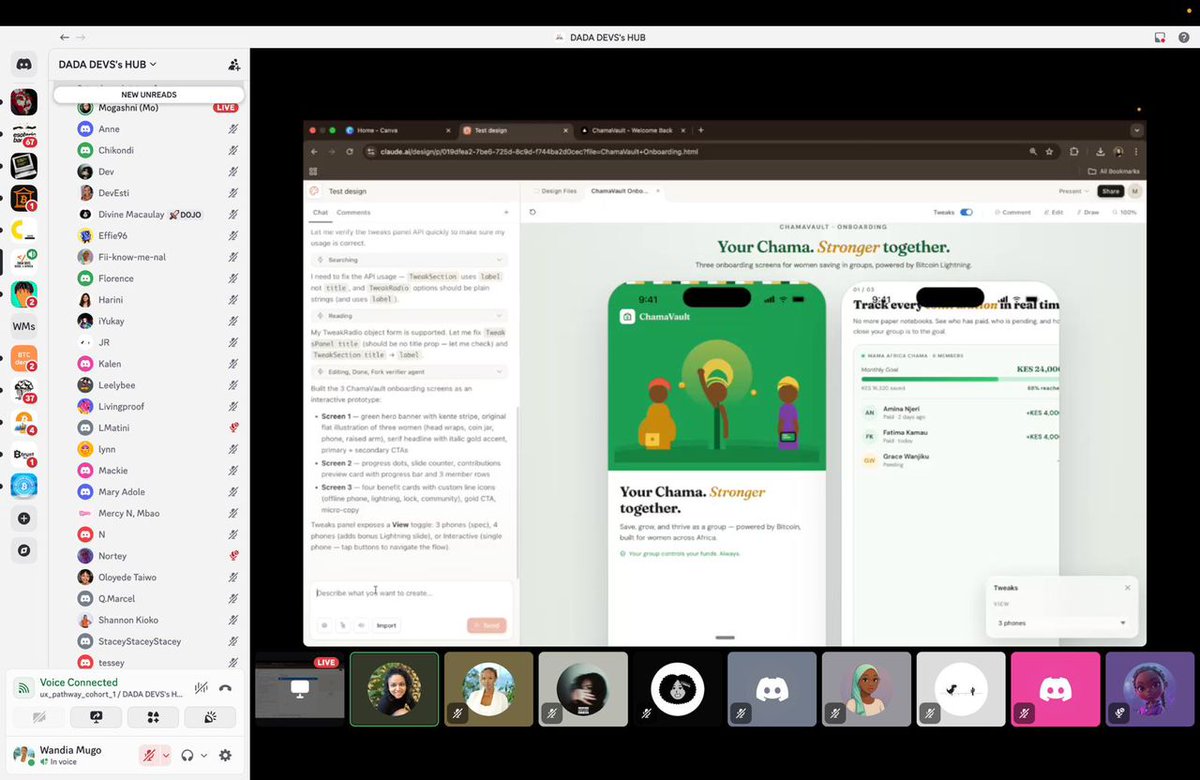1200x780 pixels.
Task: Click the share your screen button
Action: pyautogui.click(x=96, y=717)
